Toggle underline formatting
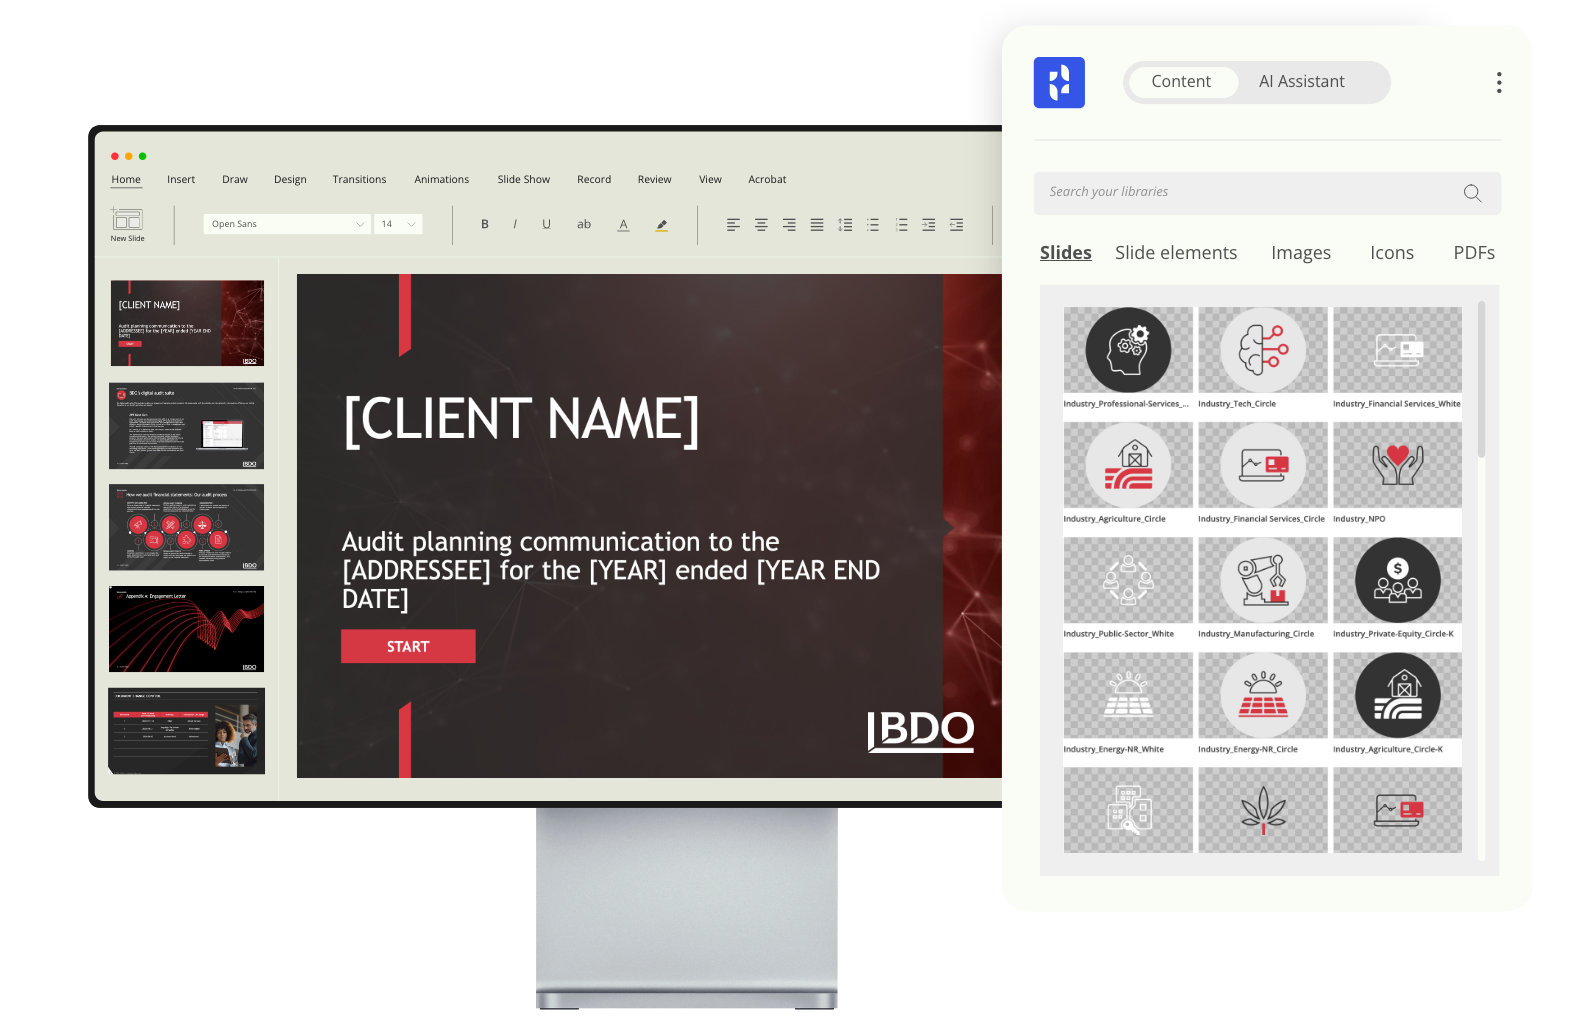The width and height of the screenshot is (1582, 1033). point(547,224)
